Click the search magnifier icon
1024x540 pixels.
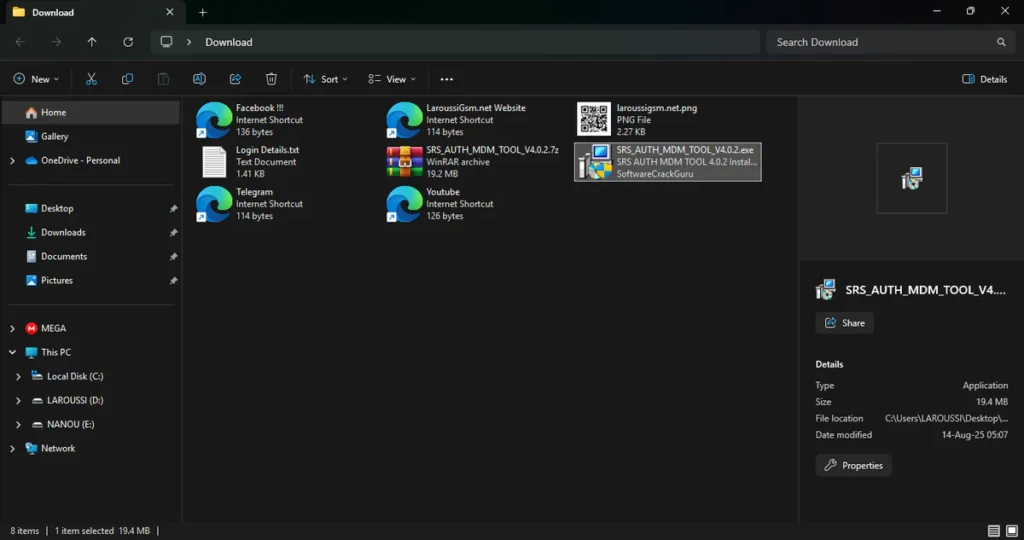[x=1001, y=42]
